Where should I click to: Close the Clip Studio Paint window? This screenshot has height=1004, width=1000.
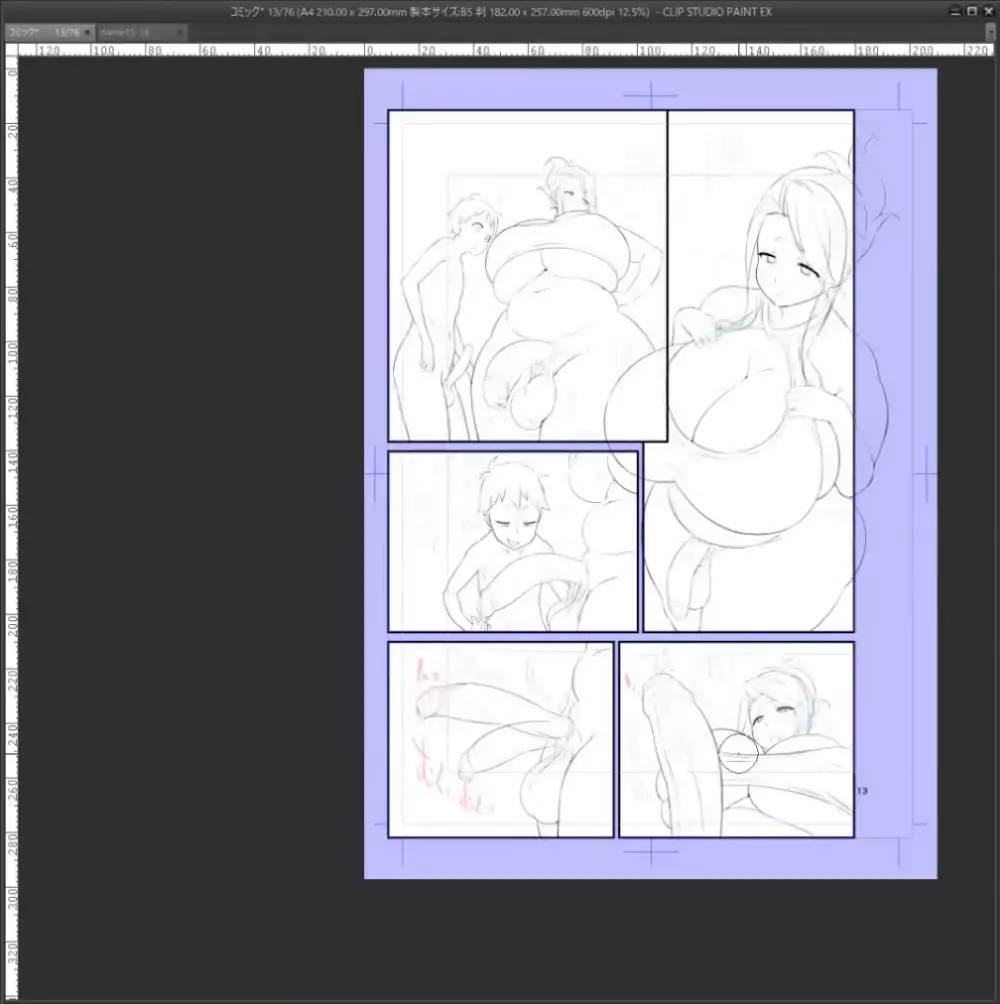pos(987,11)
